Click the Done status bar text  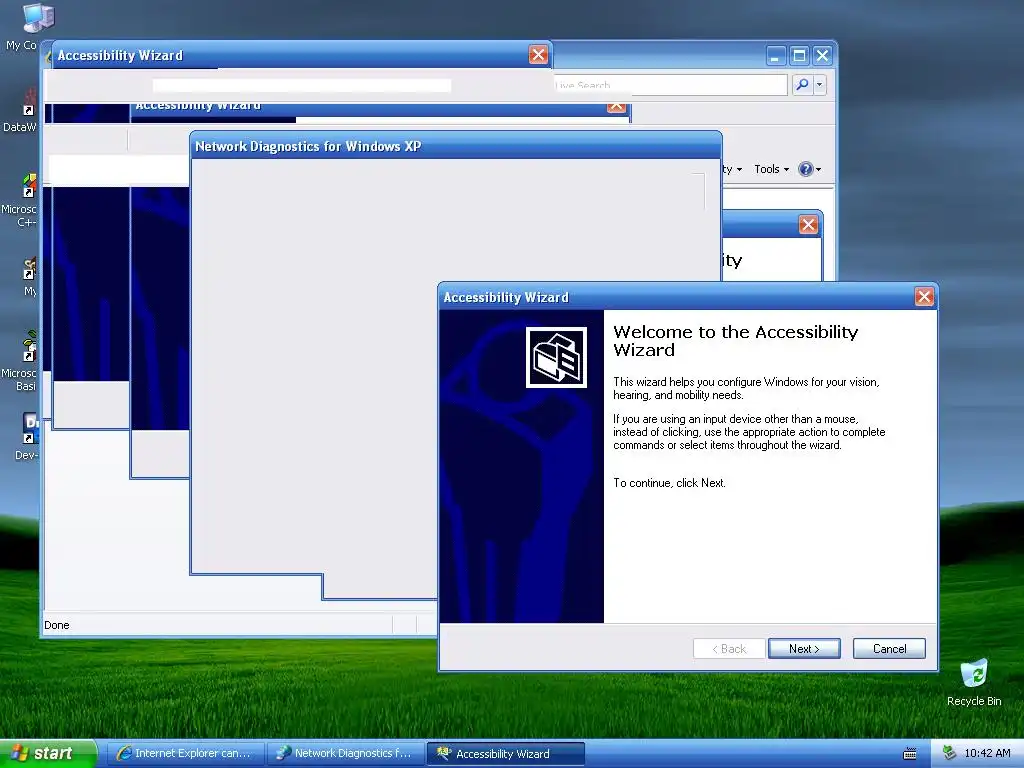tap(57, 625)
